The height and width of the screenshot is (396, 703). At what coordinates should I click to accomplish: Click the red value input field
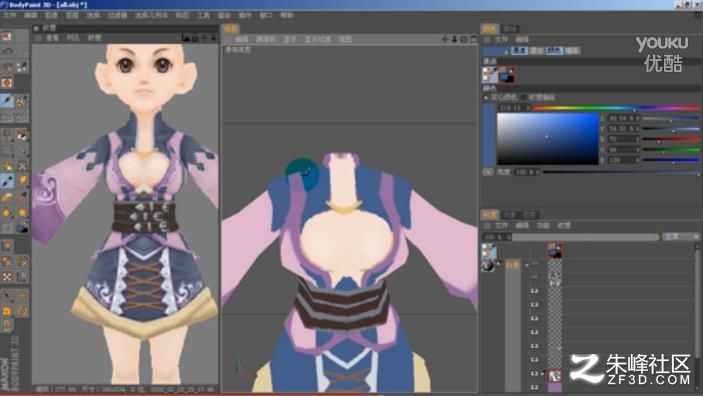tap(623, 139)
